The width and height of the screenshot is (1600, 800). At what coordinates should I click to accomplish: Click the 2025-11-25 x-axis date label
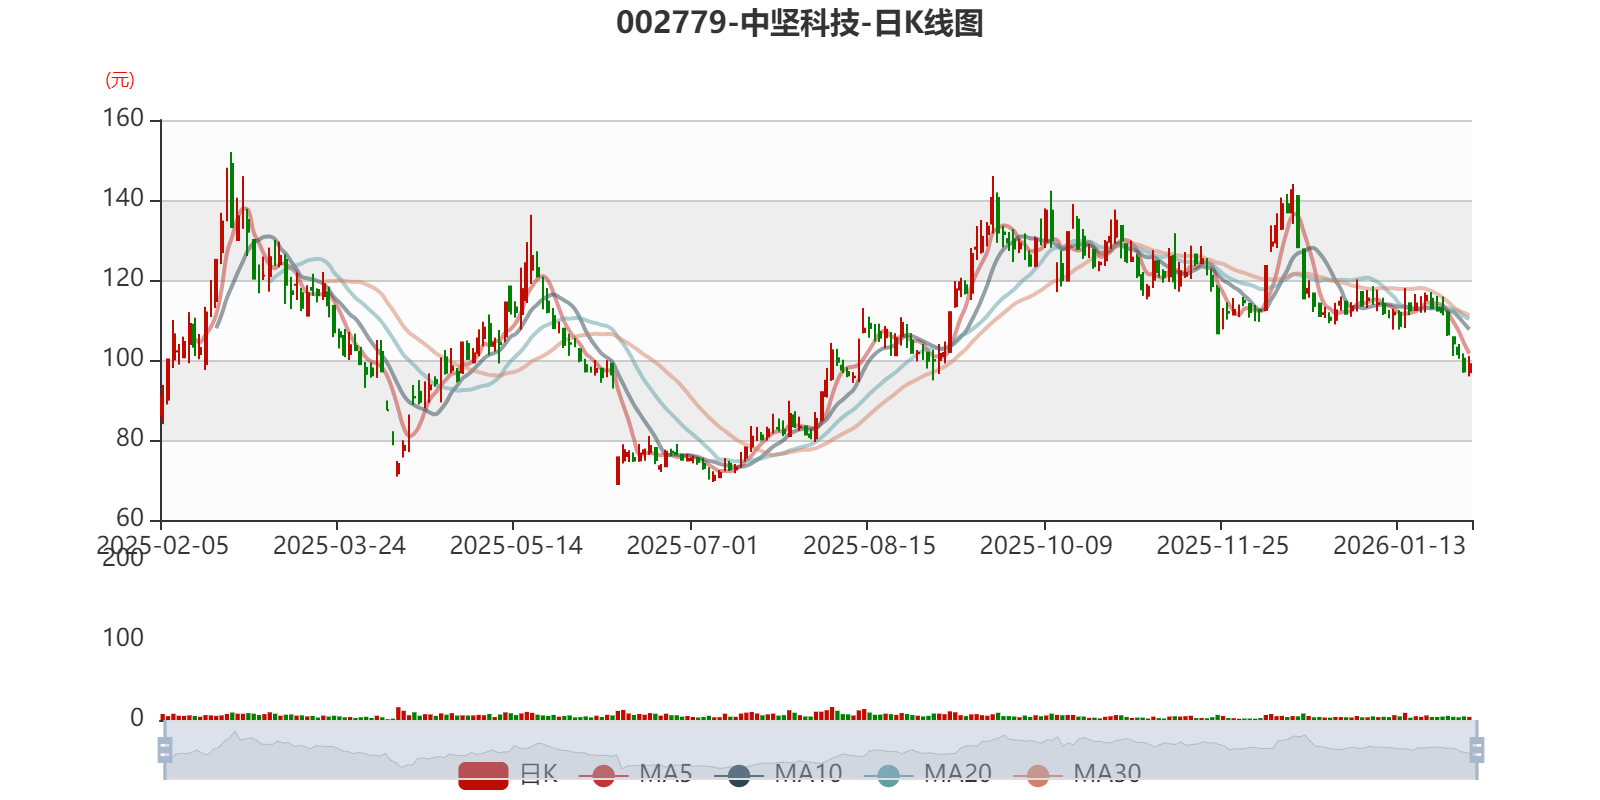1222,546
